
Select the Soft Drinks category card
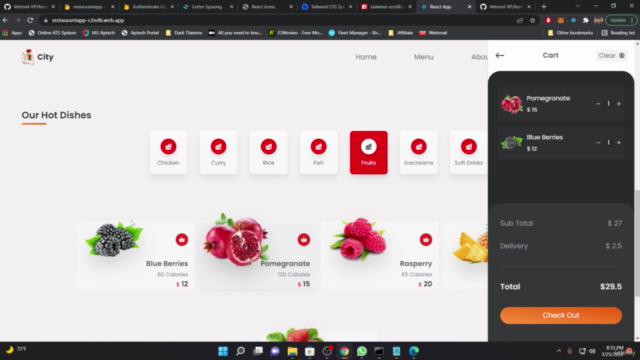pos(469,153)
